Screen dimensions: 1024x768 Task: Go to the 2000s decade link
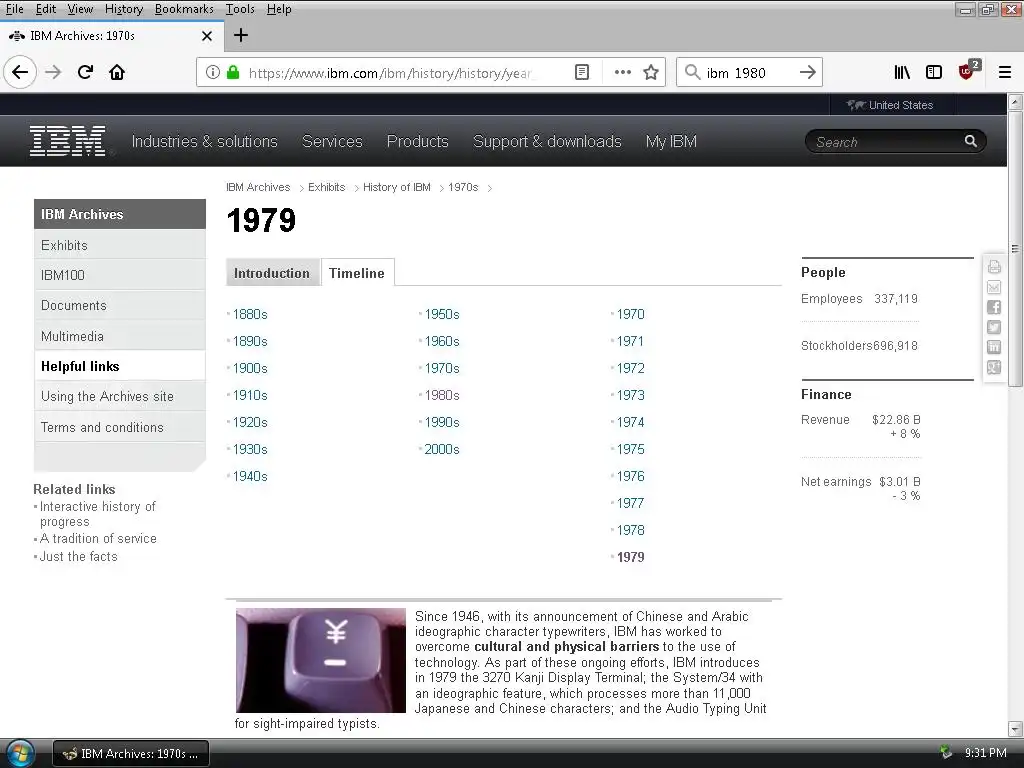coord(442,449)
